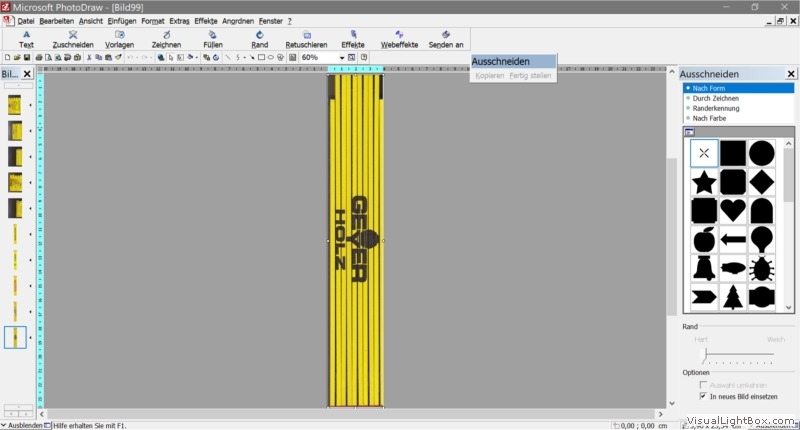Open the Extras menu
The height and width of the screenshot is (430, 800).
(179, 21)
